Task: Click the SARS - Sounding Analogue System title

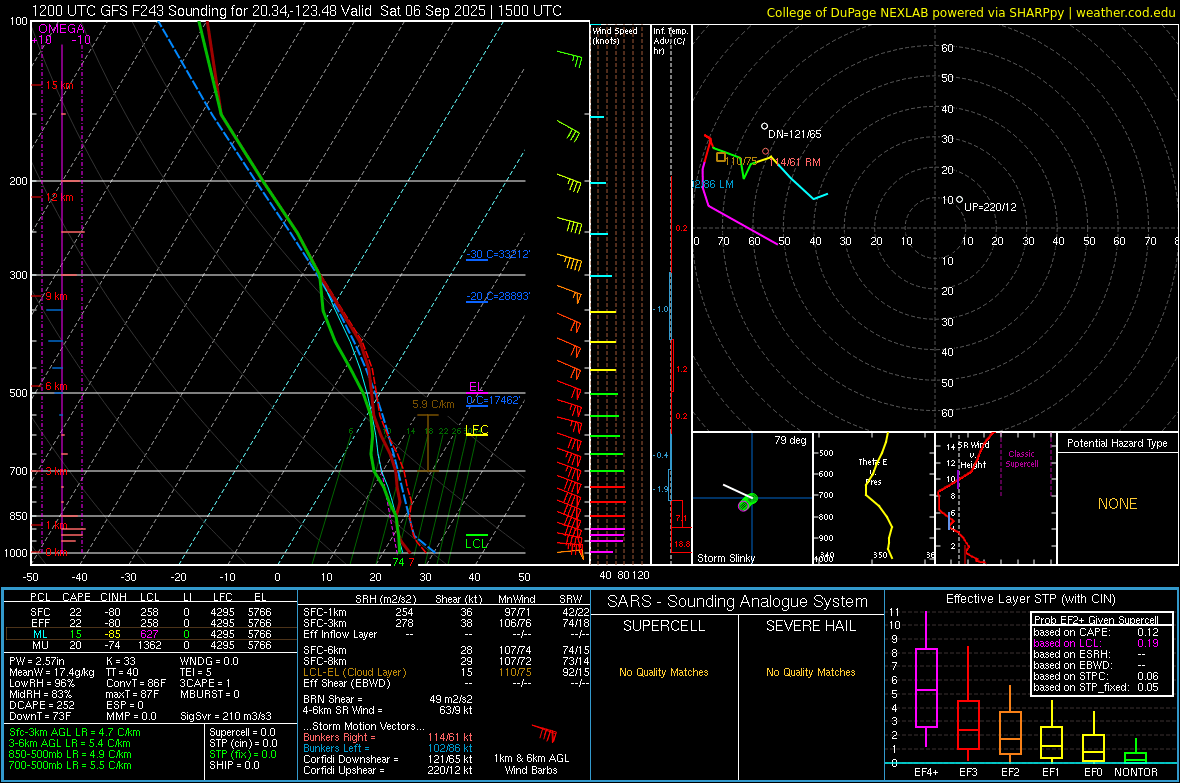Action: point(737,602)
